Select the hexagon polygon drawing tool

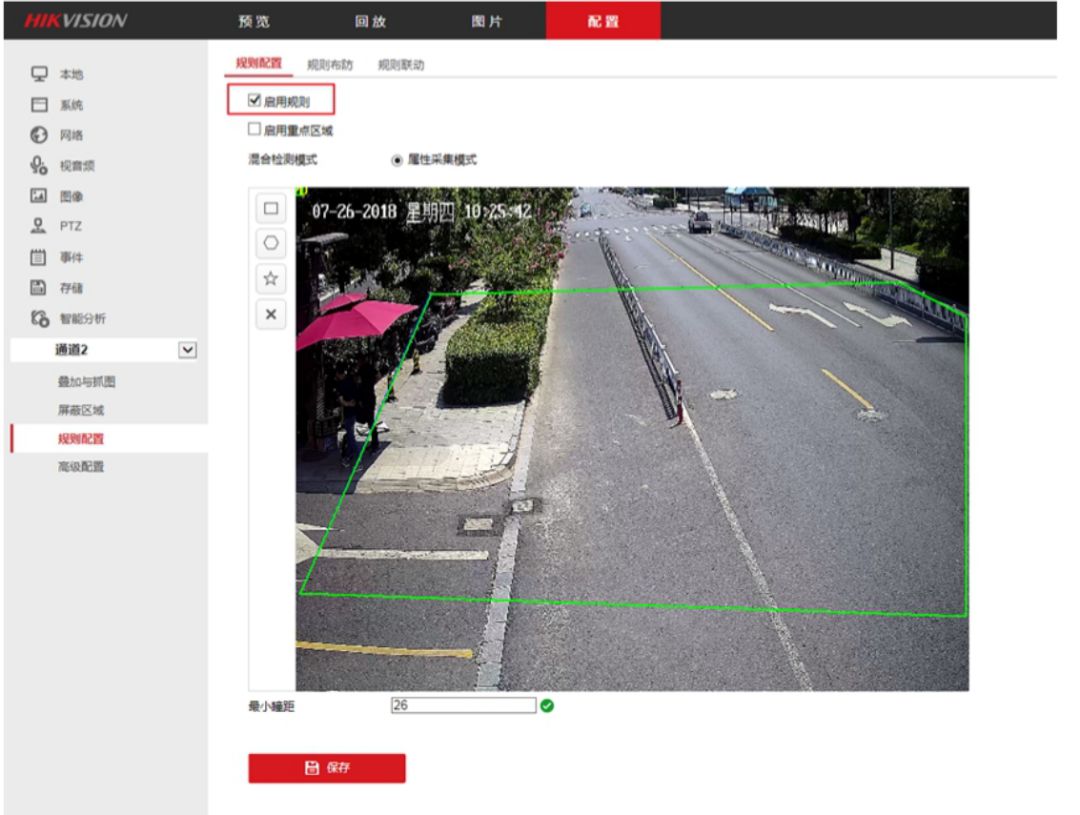click(270, 243)
